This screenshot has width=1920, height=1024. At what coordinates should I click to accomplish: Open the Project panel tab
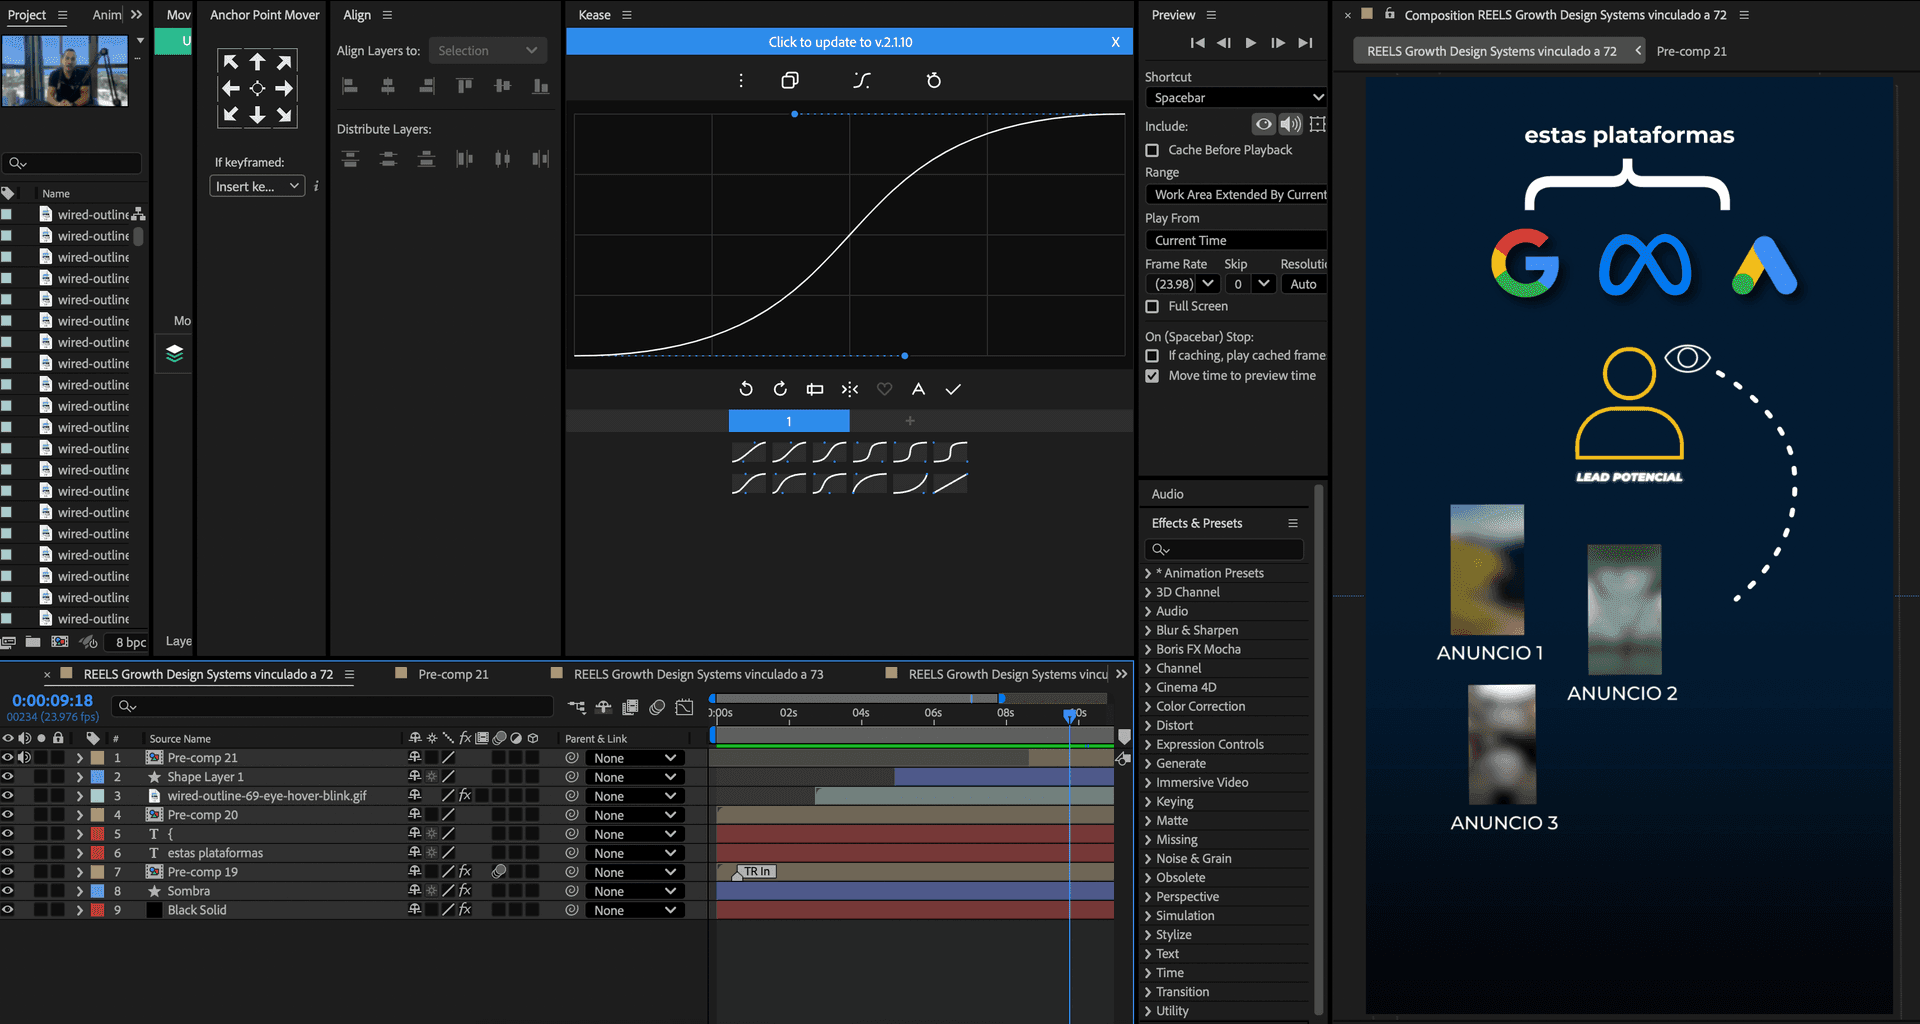[27, 15]
